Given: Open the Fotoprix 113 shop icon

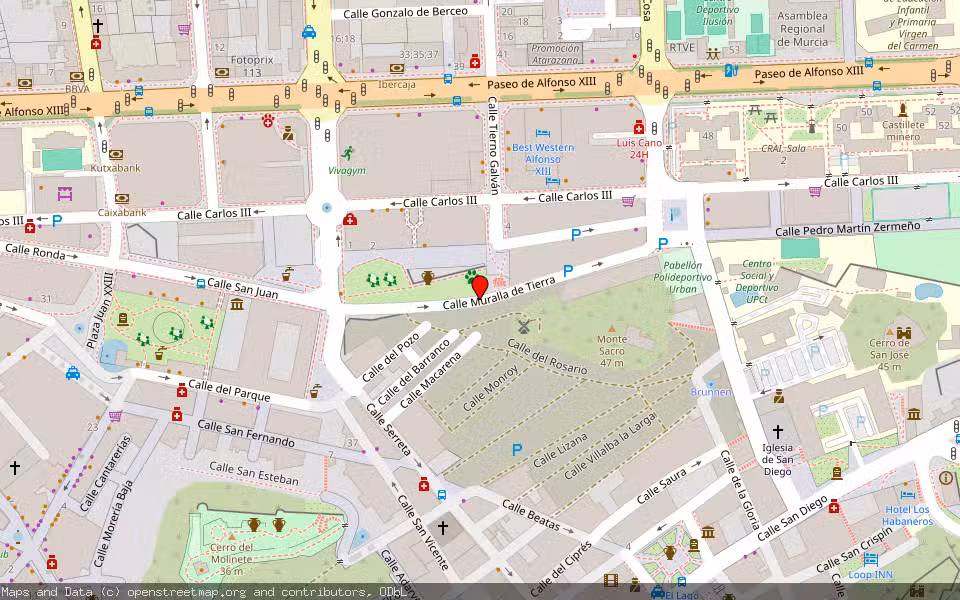Looking at the screenshot, I should point(222,72).
